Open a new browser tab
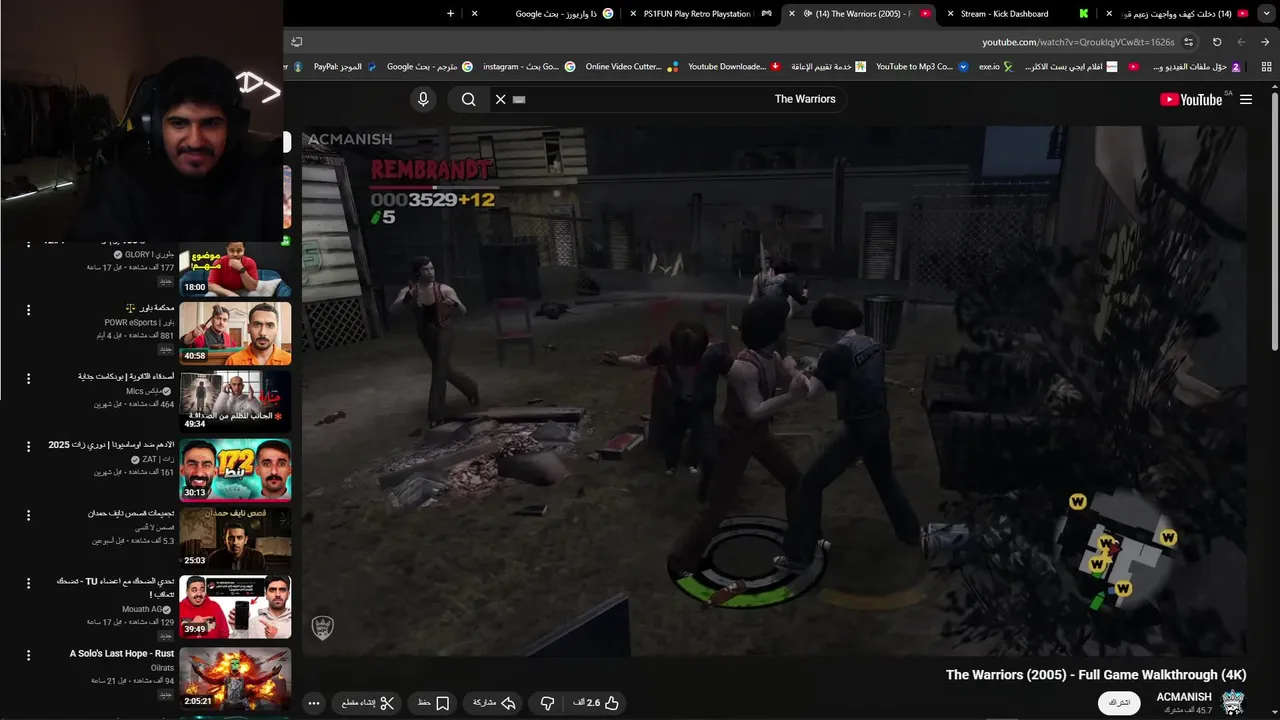This screenshot has width=1280, height=720. pos(450,14)
